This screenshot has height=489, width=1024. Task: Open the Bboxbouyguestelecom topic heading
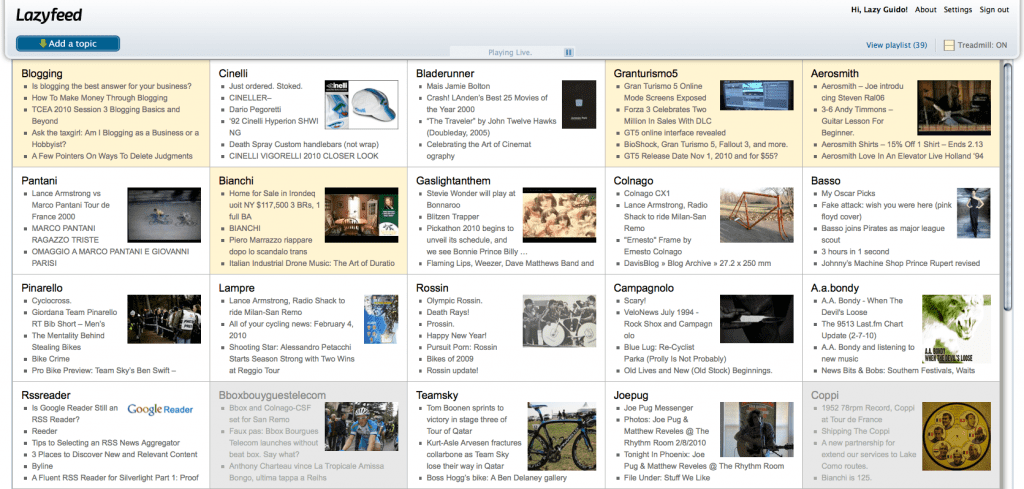(272, 395)
